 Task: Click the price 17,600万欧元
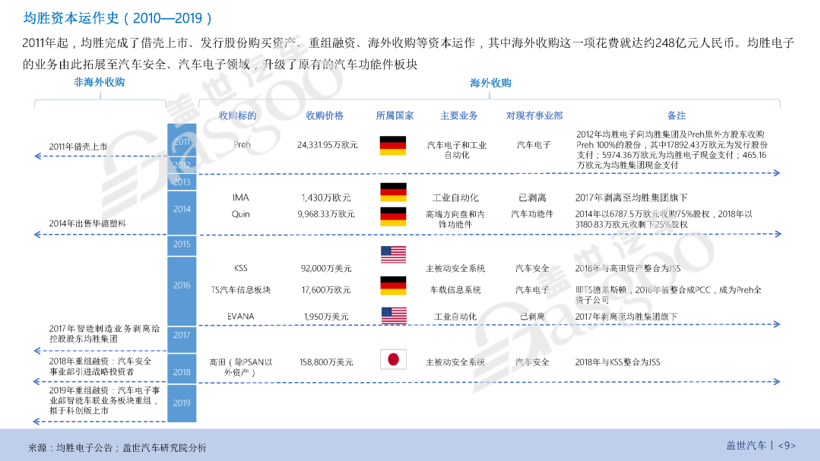click(326, 290)
